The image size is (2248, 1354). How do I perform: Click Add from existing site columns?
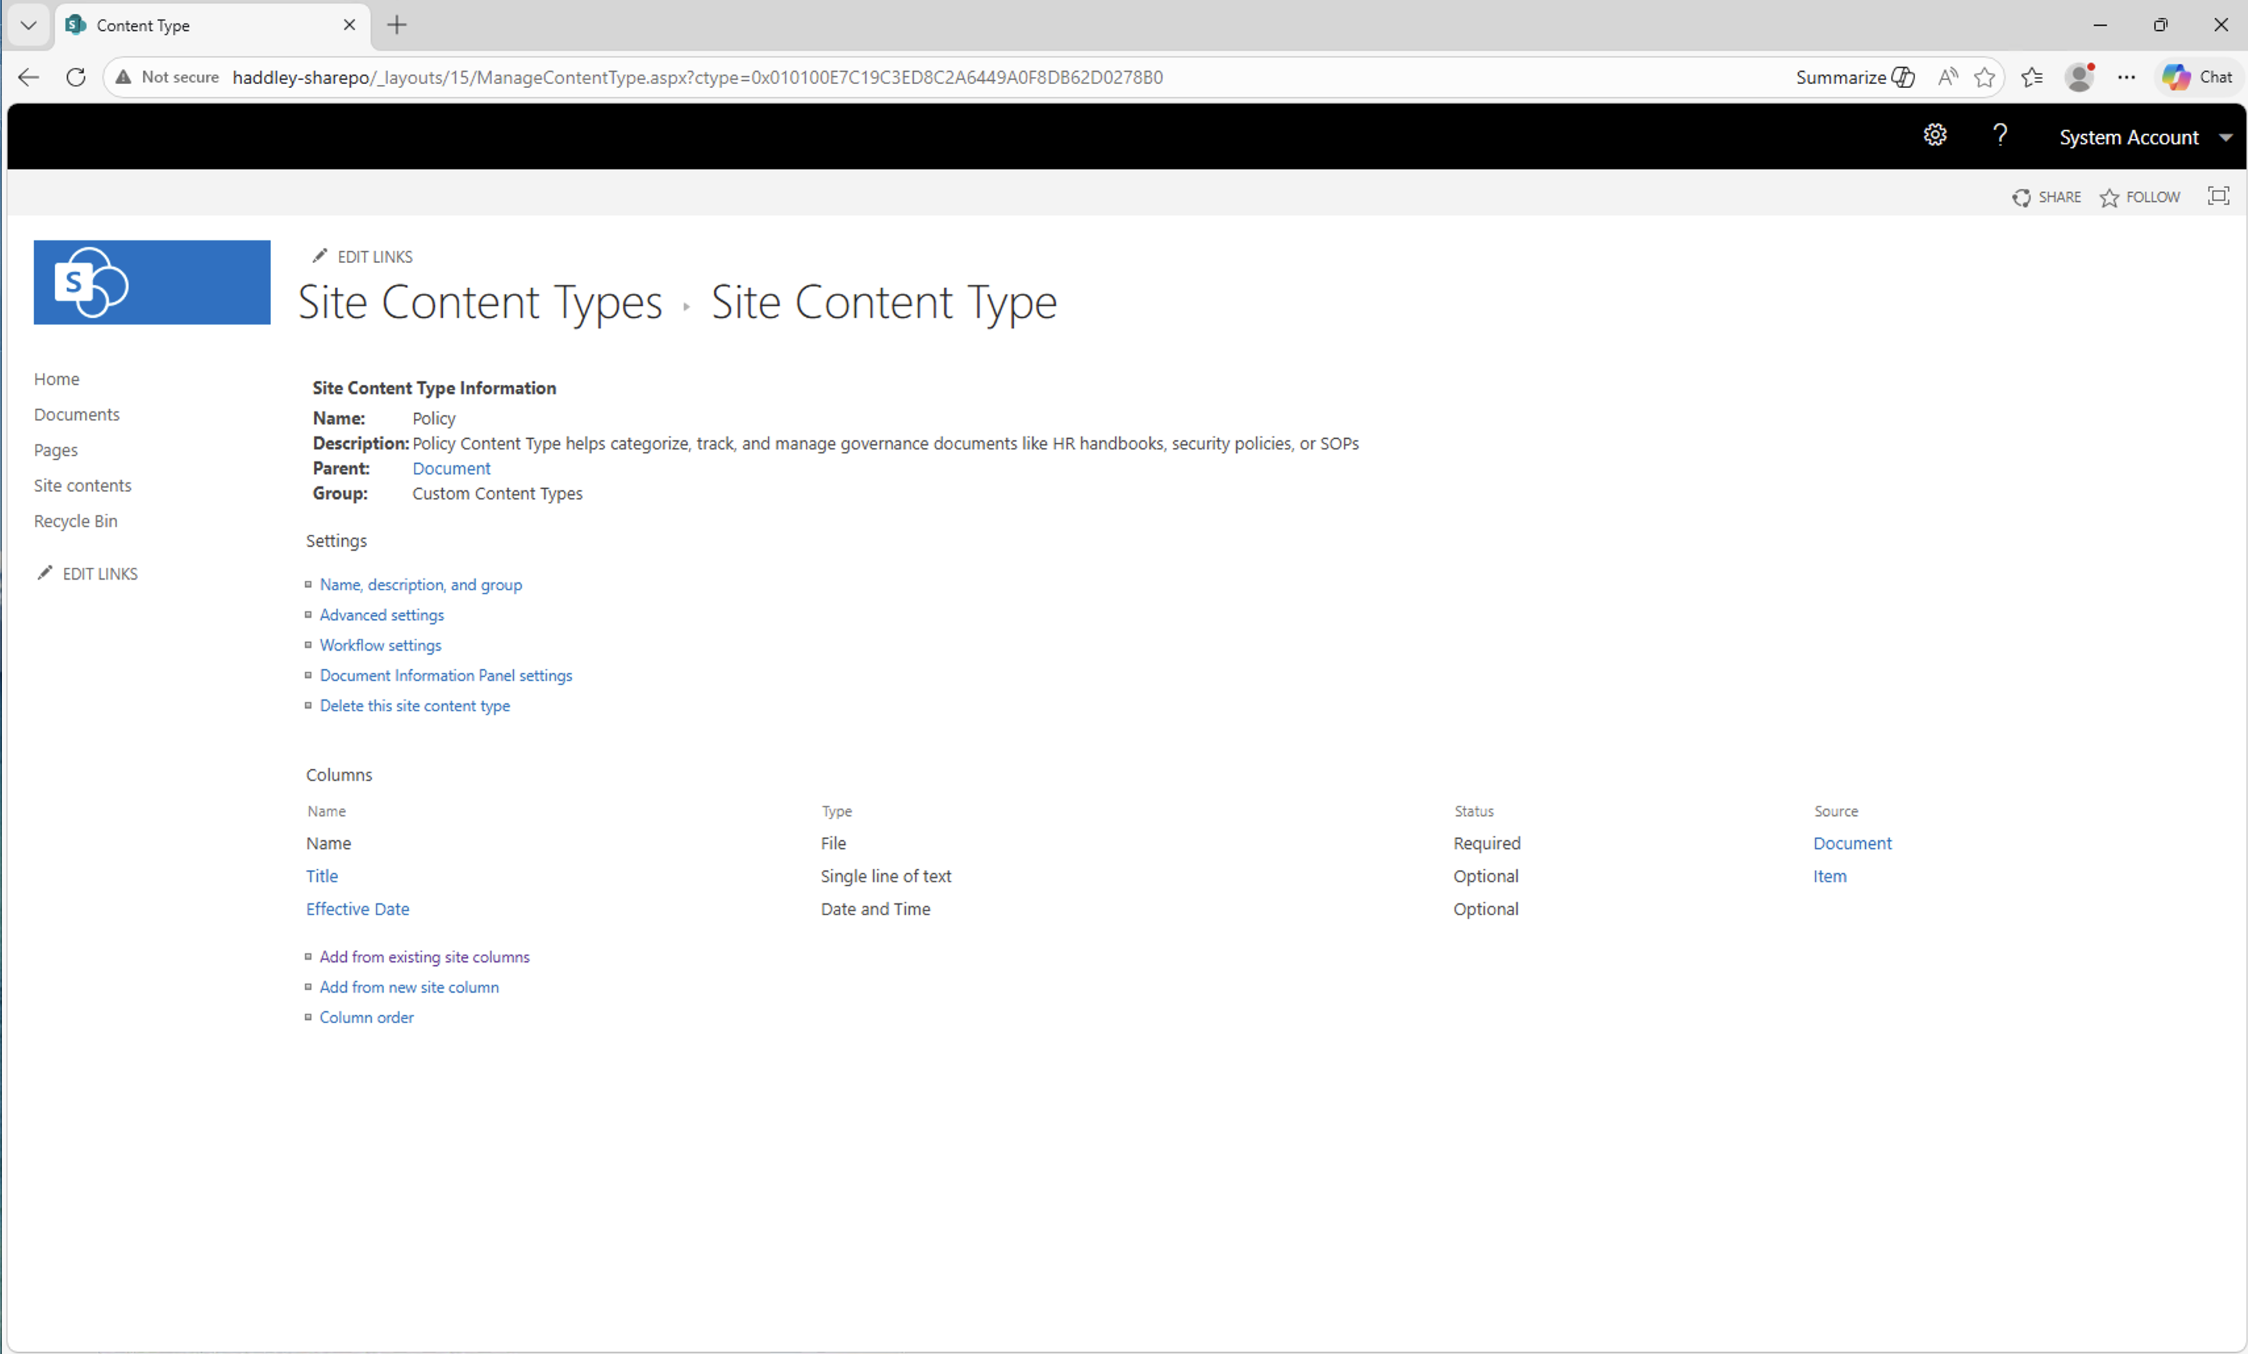[425, 957]
